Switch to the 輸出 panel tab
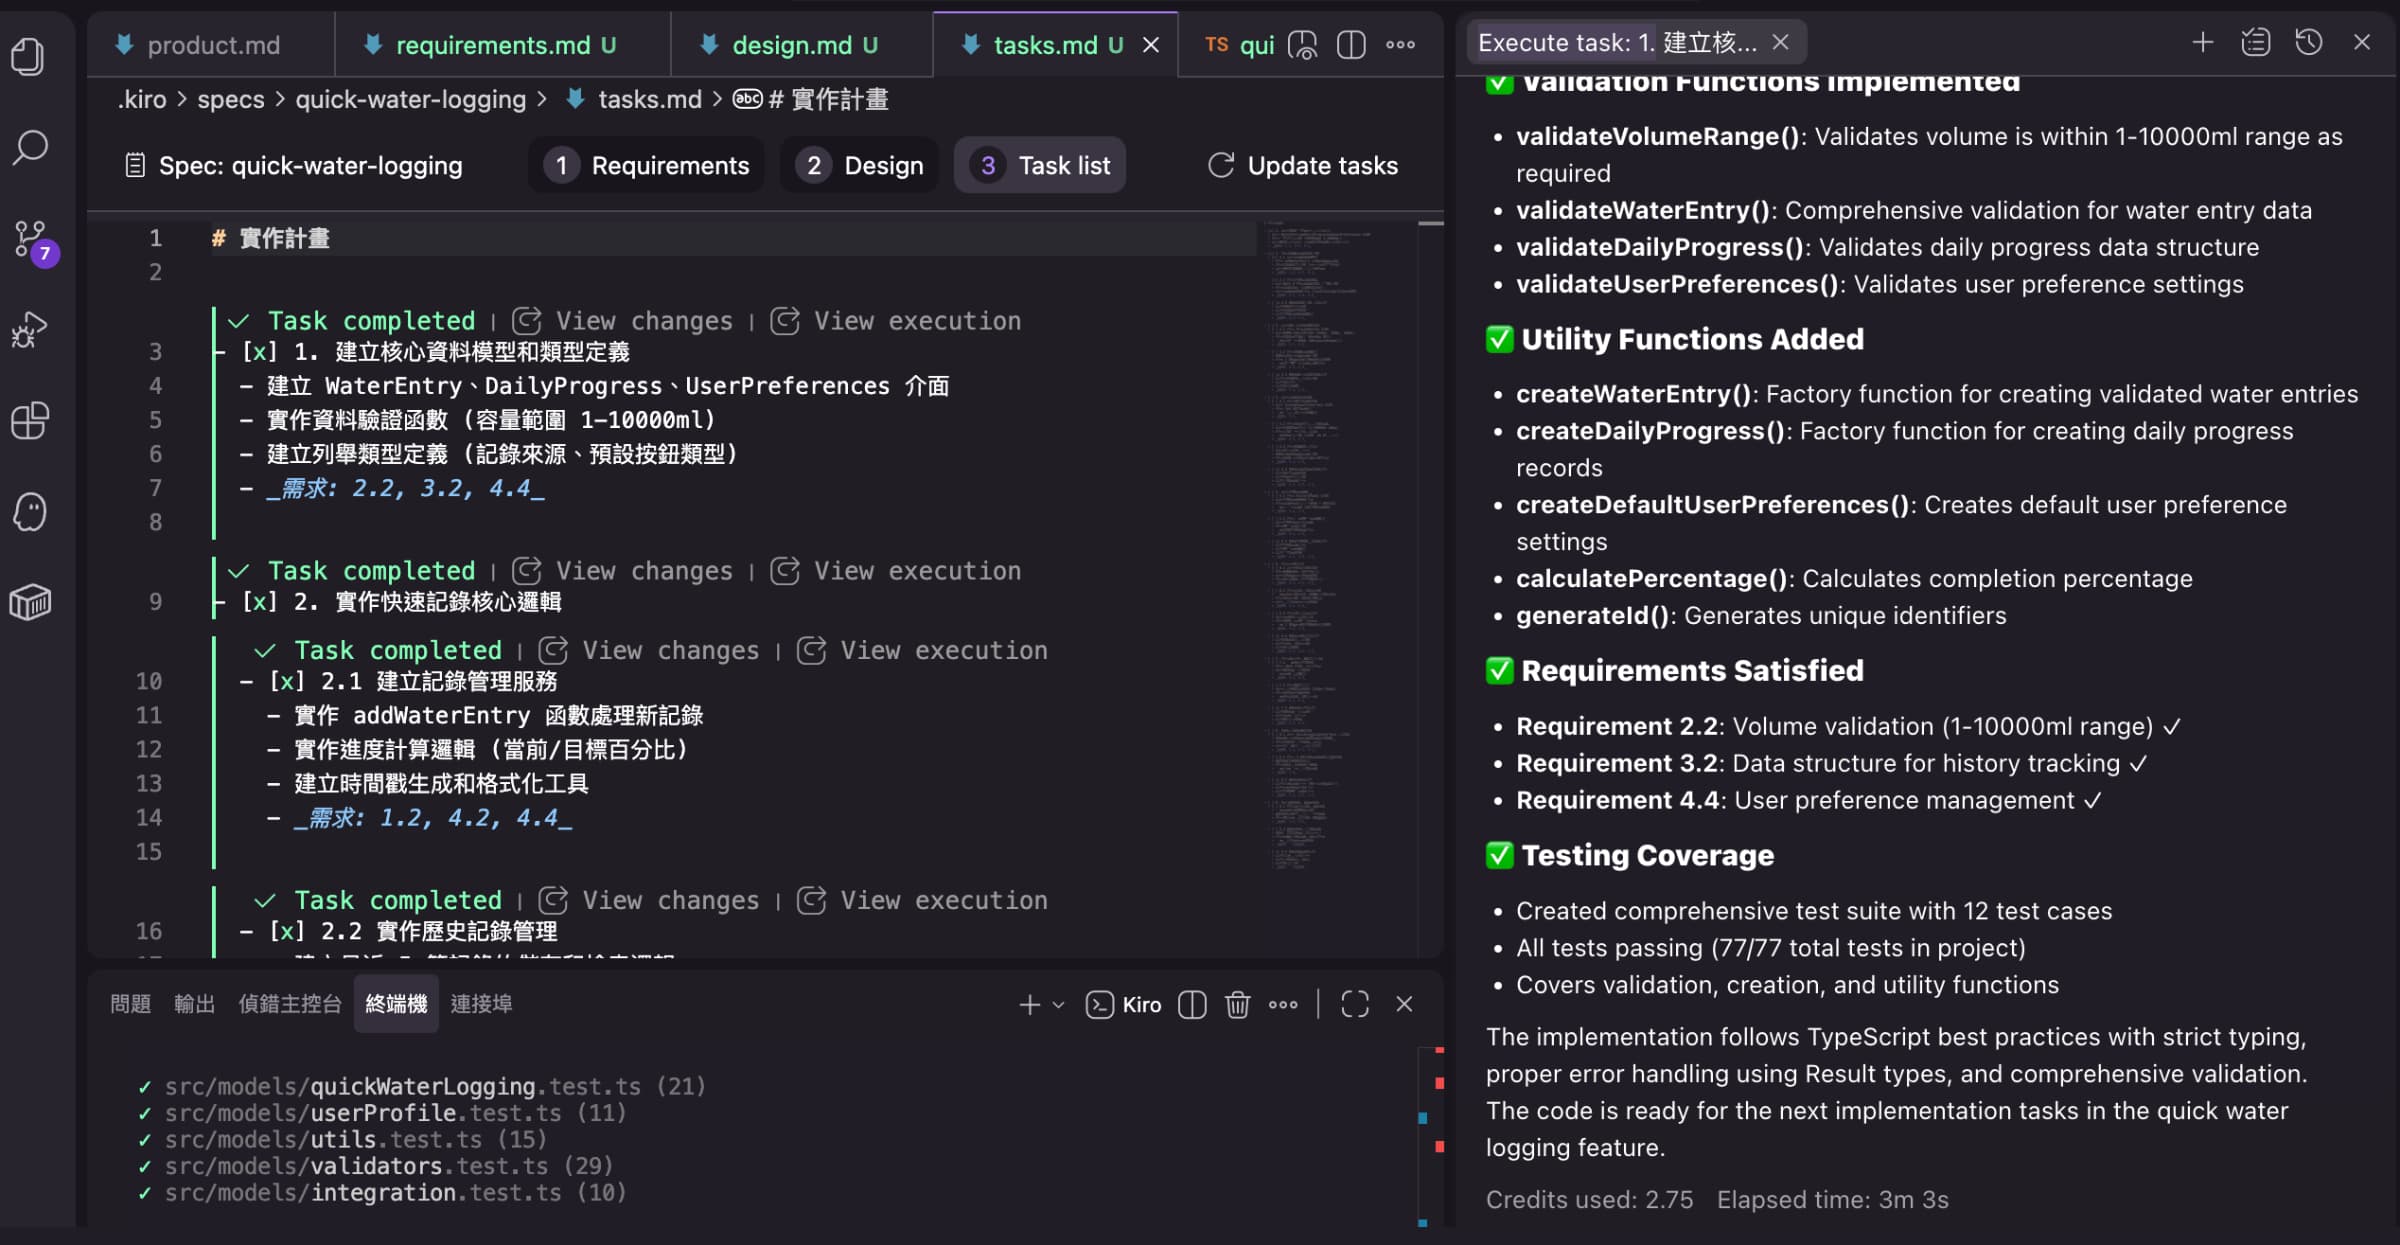The width and height of the screenshot is (2400, 1245). click(x=193, y=1003)
